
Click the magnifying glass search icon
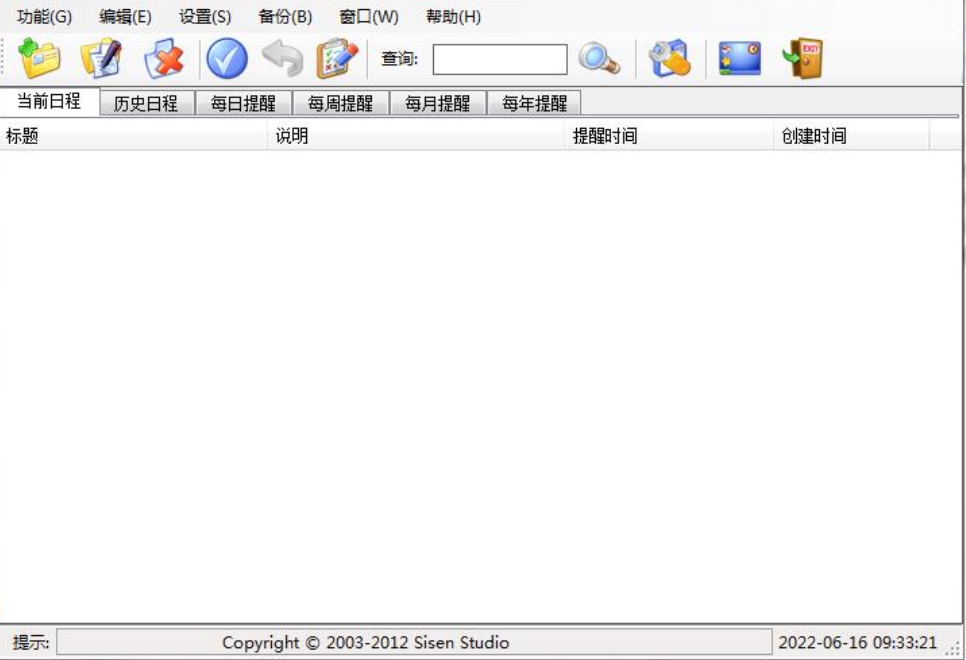tap(599, 59)
